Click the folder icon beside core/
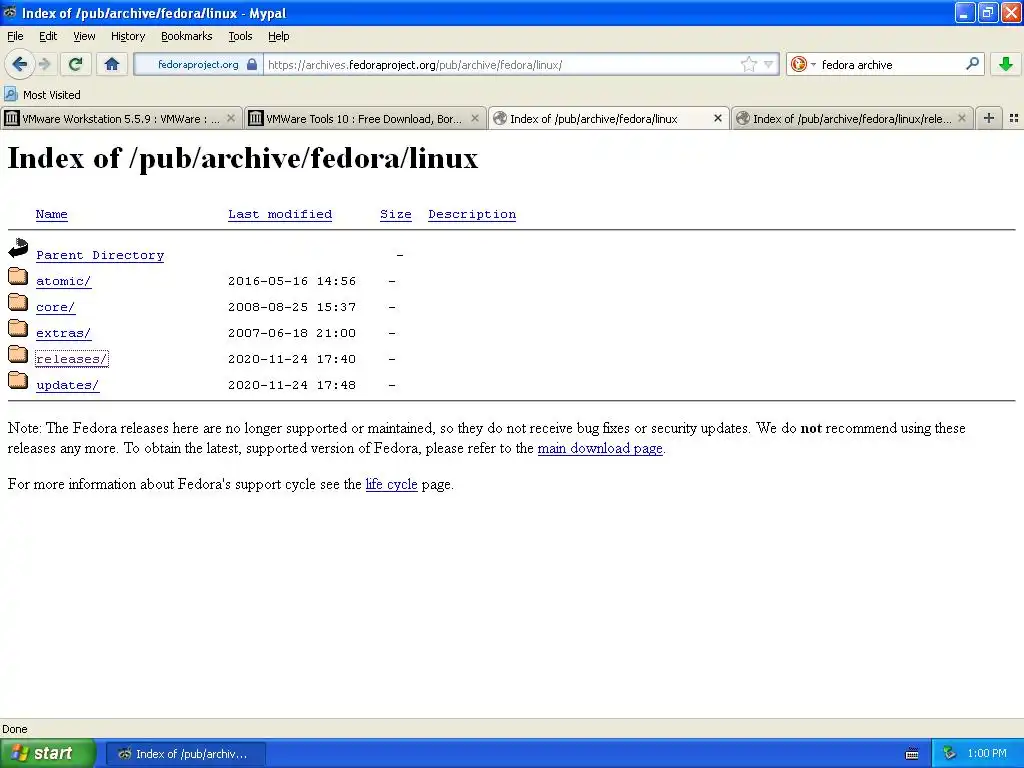 pos(18,302)
